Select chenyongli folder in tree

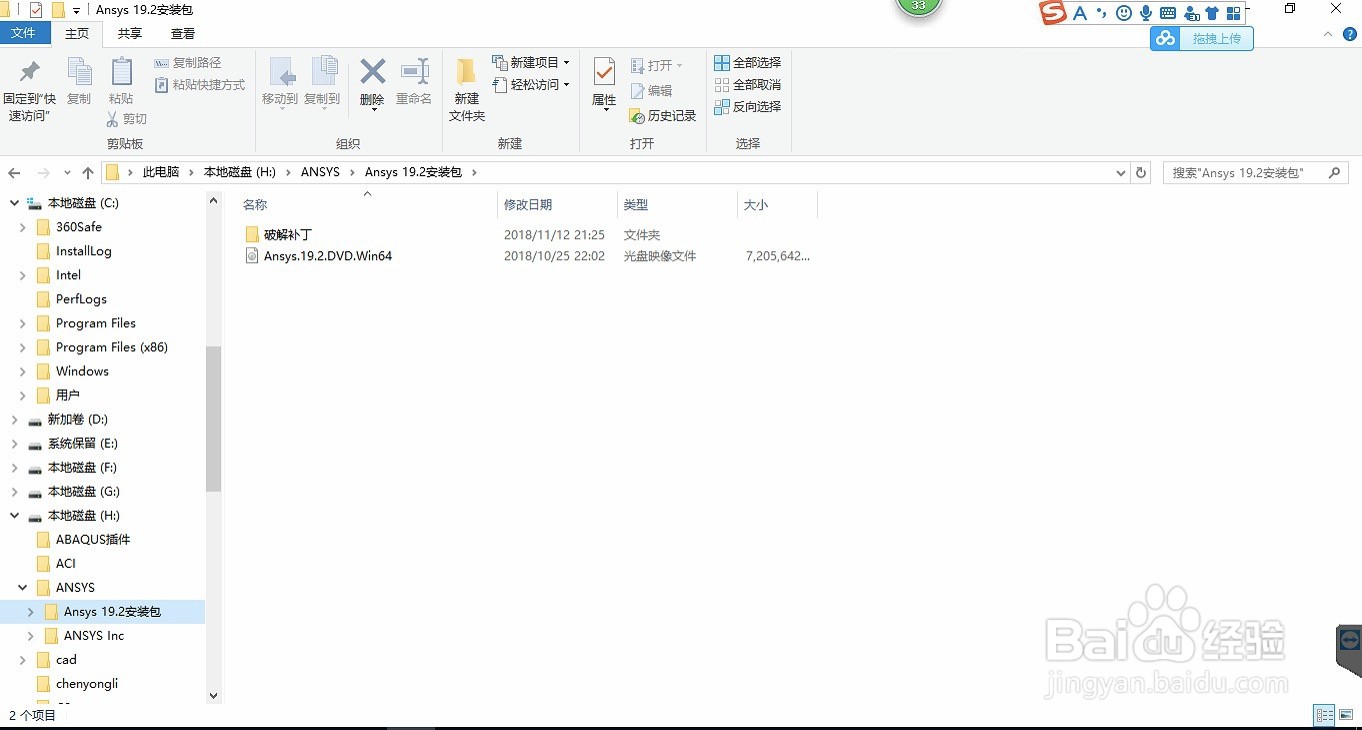pyautogui.click(x=87, y=684)
